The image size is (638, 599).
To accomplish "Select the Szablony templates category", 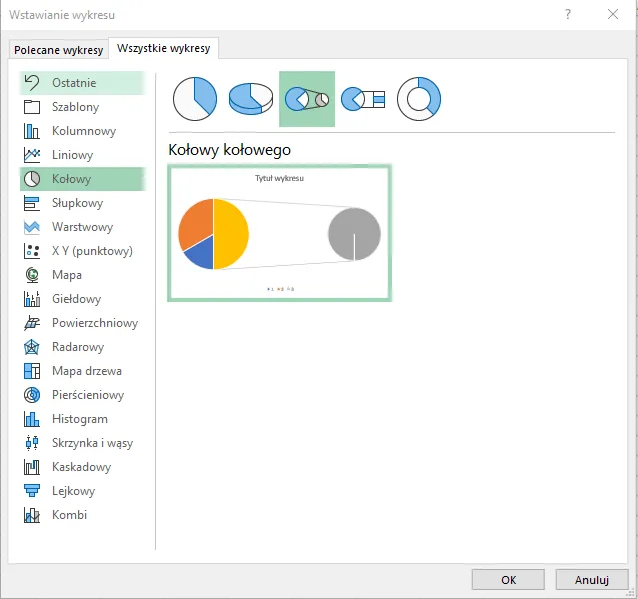I will pos(75,107).
